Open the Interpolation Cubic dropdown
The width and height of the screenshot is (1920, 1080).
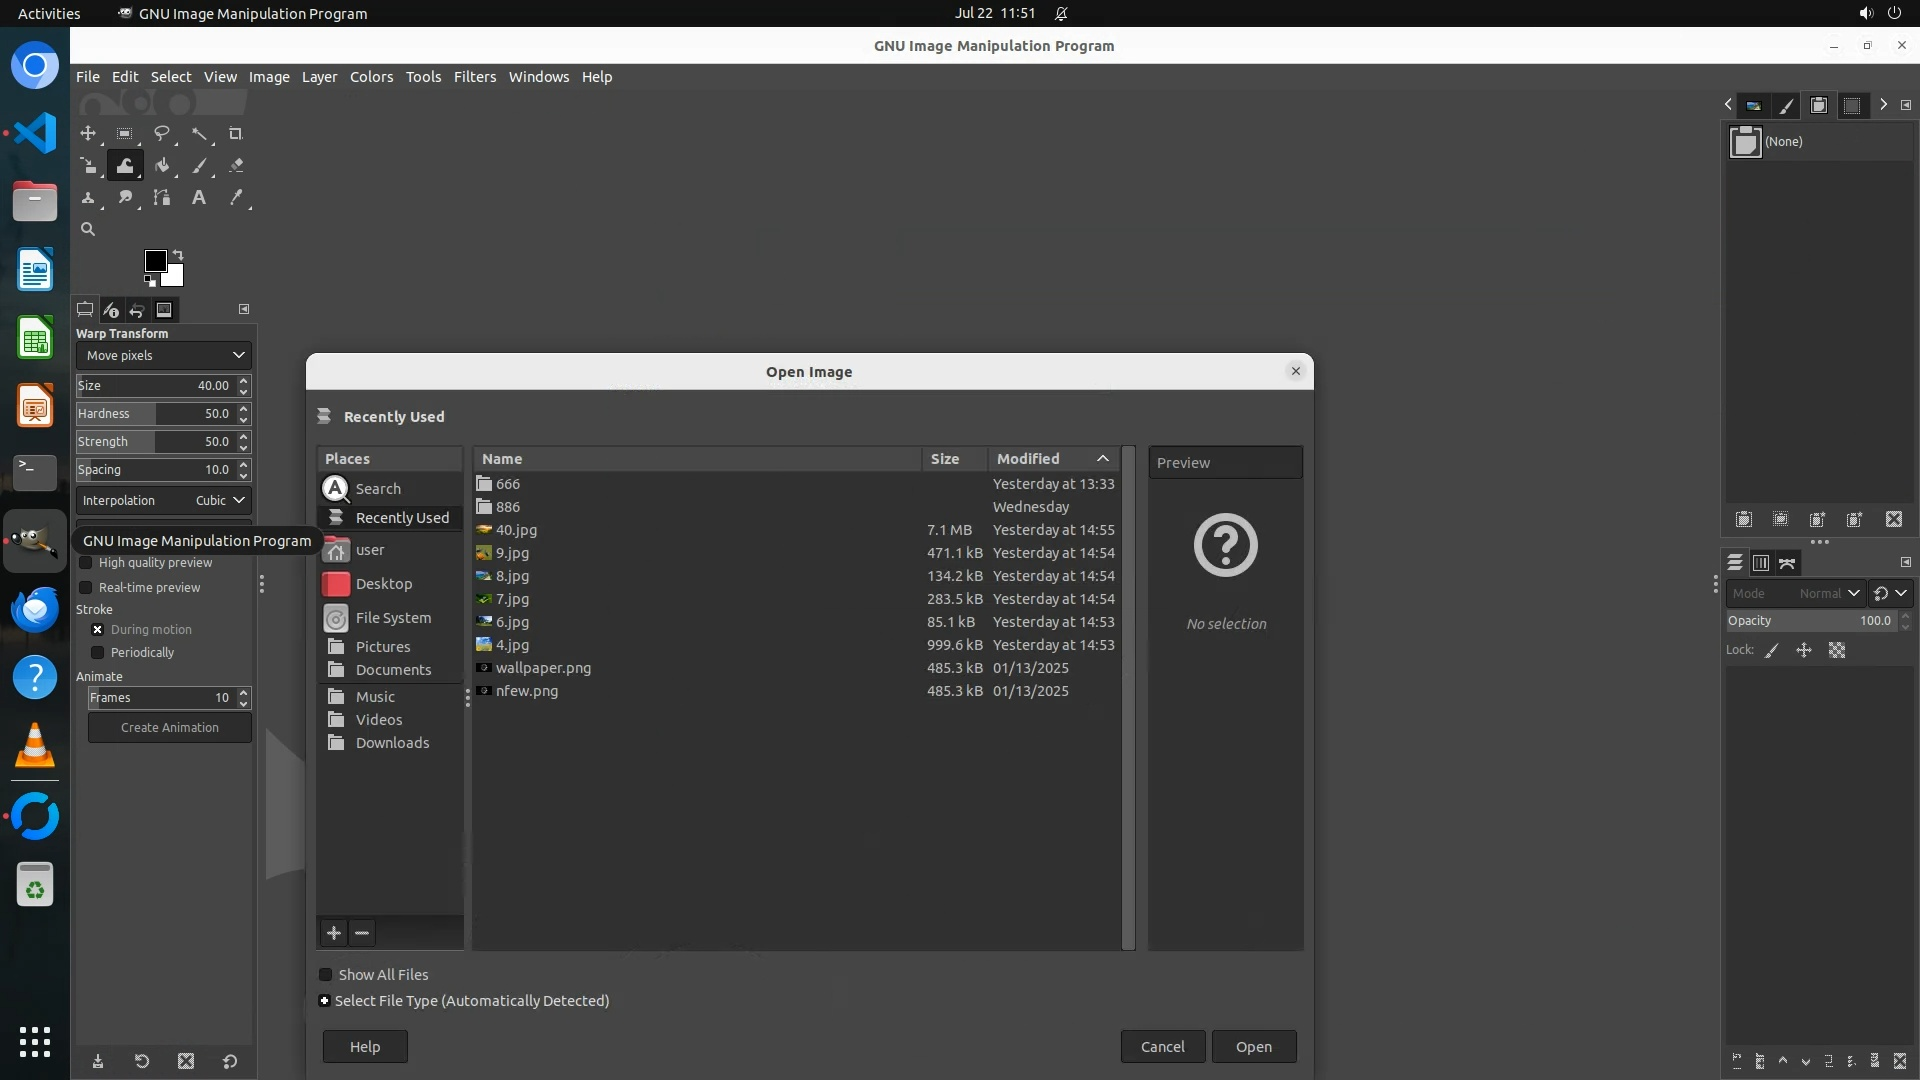click(x=163, y=501)
